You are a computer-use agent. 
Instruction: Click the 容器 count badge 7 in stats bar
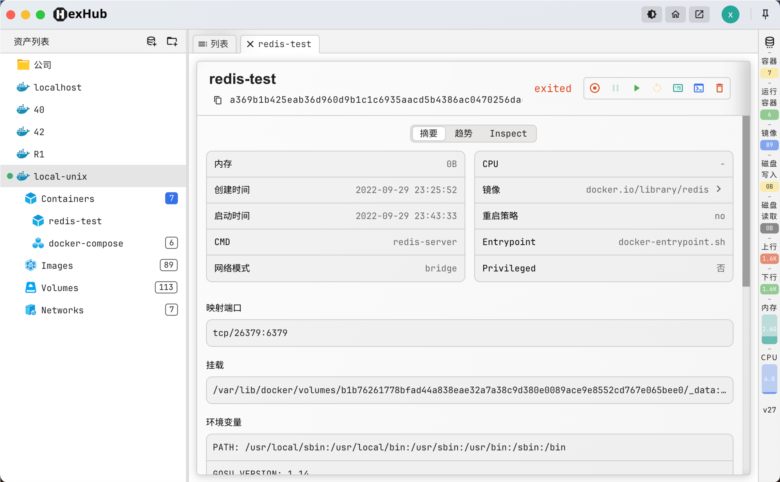click(769, 73)
